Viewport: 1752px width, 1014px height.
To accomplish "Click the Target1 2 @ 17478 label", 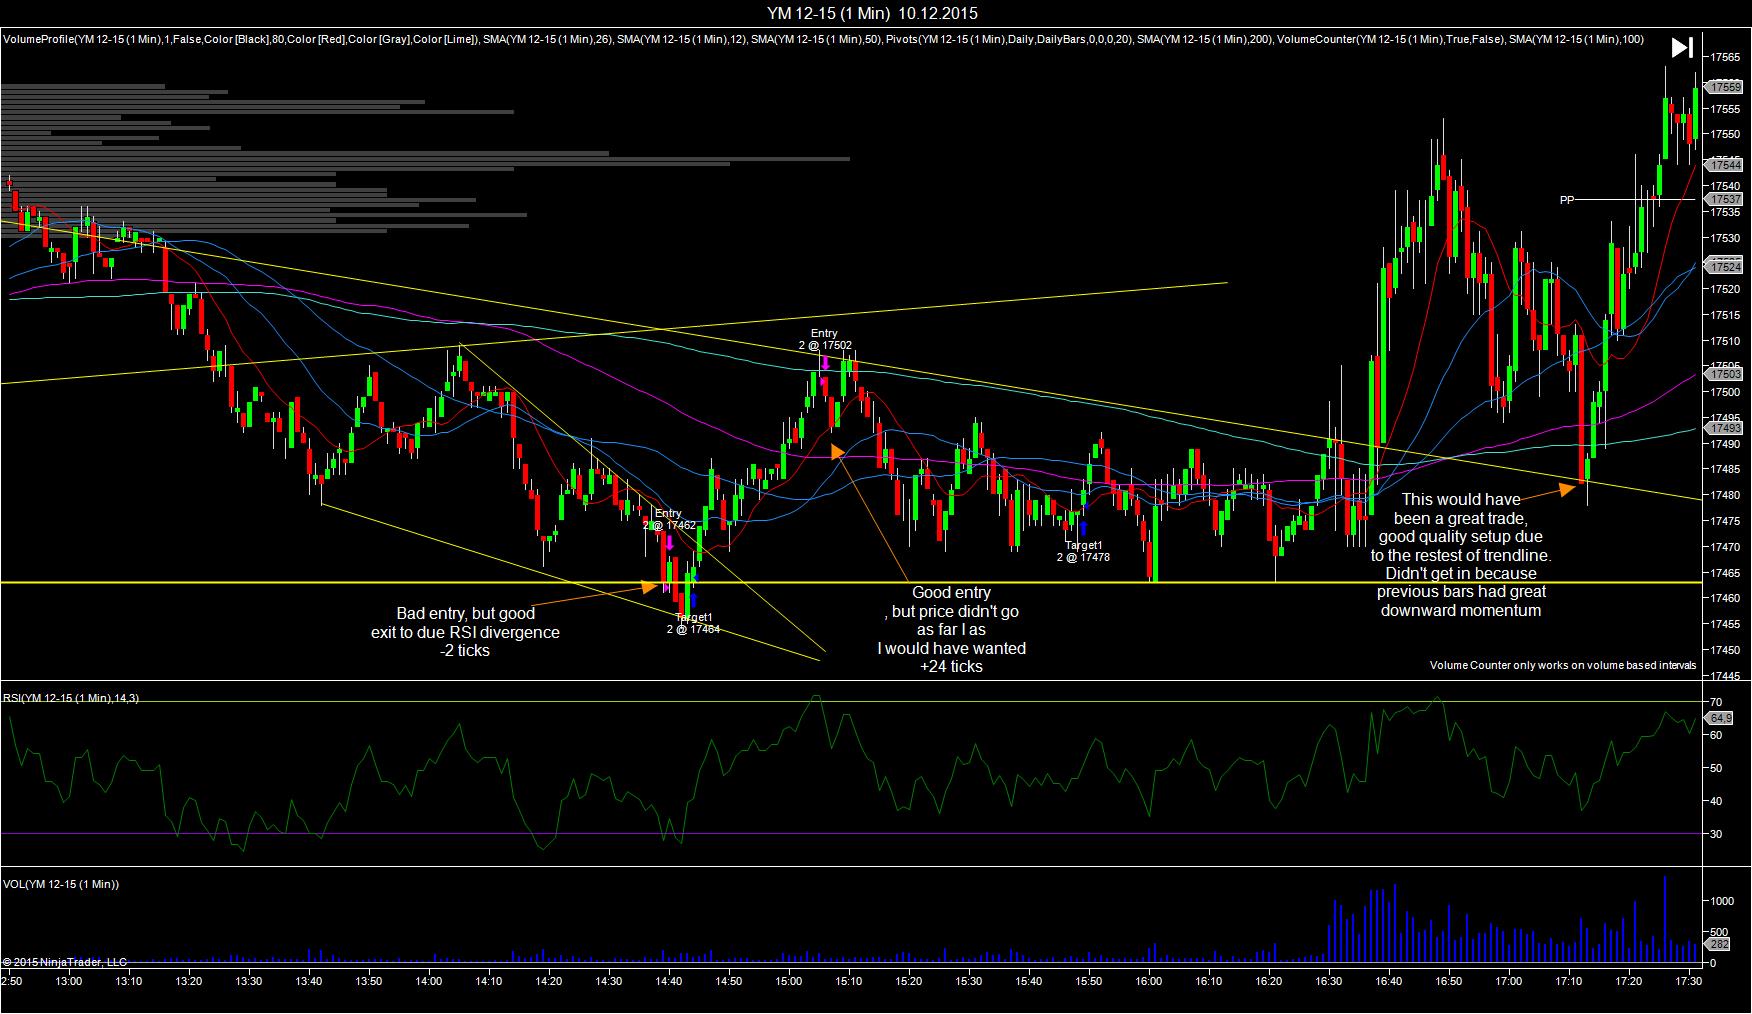I will (x=1083, y=551).
